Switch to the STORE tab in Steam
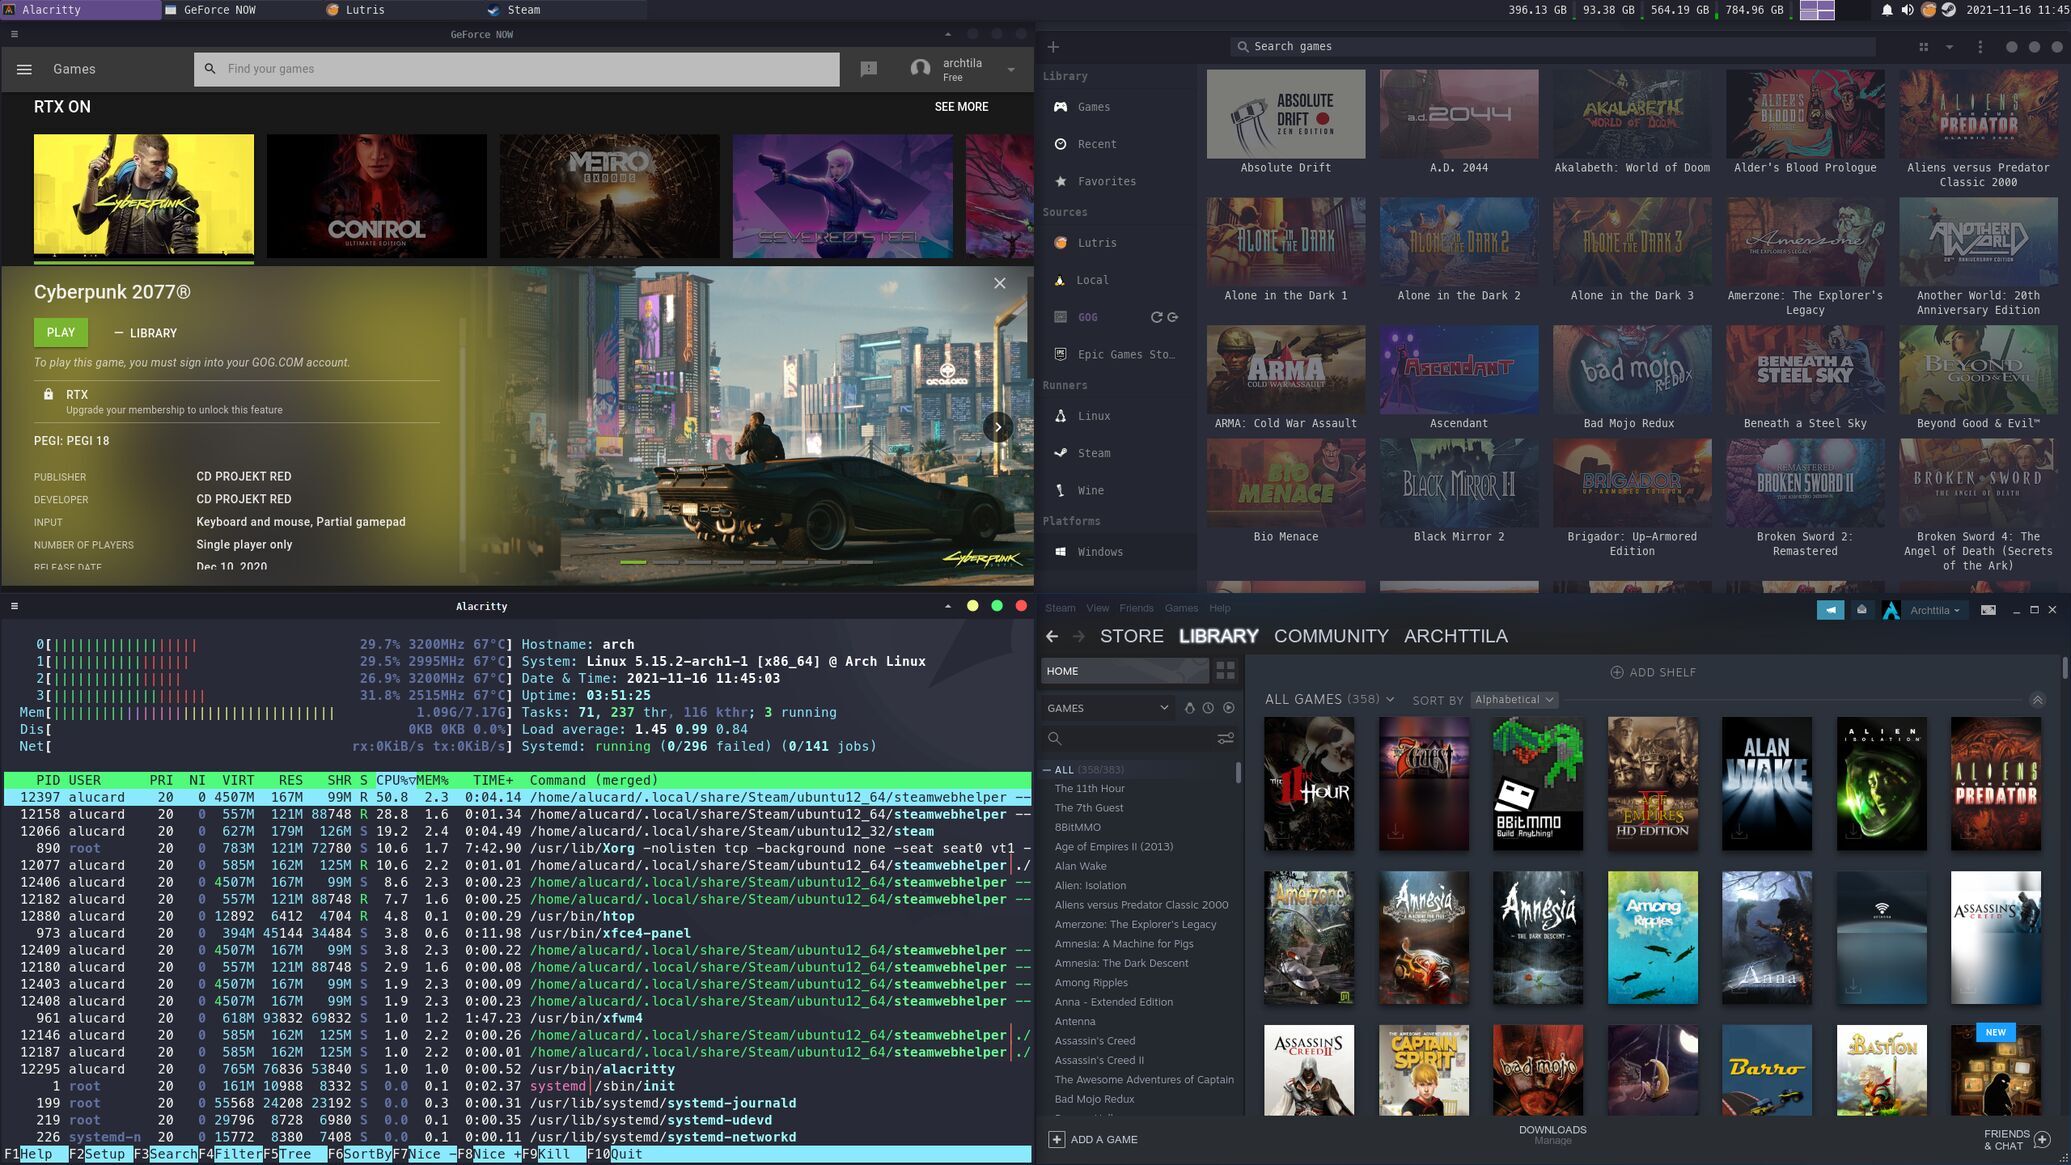Screen dimensions: 2071x1165 point(1131,636)
